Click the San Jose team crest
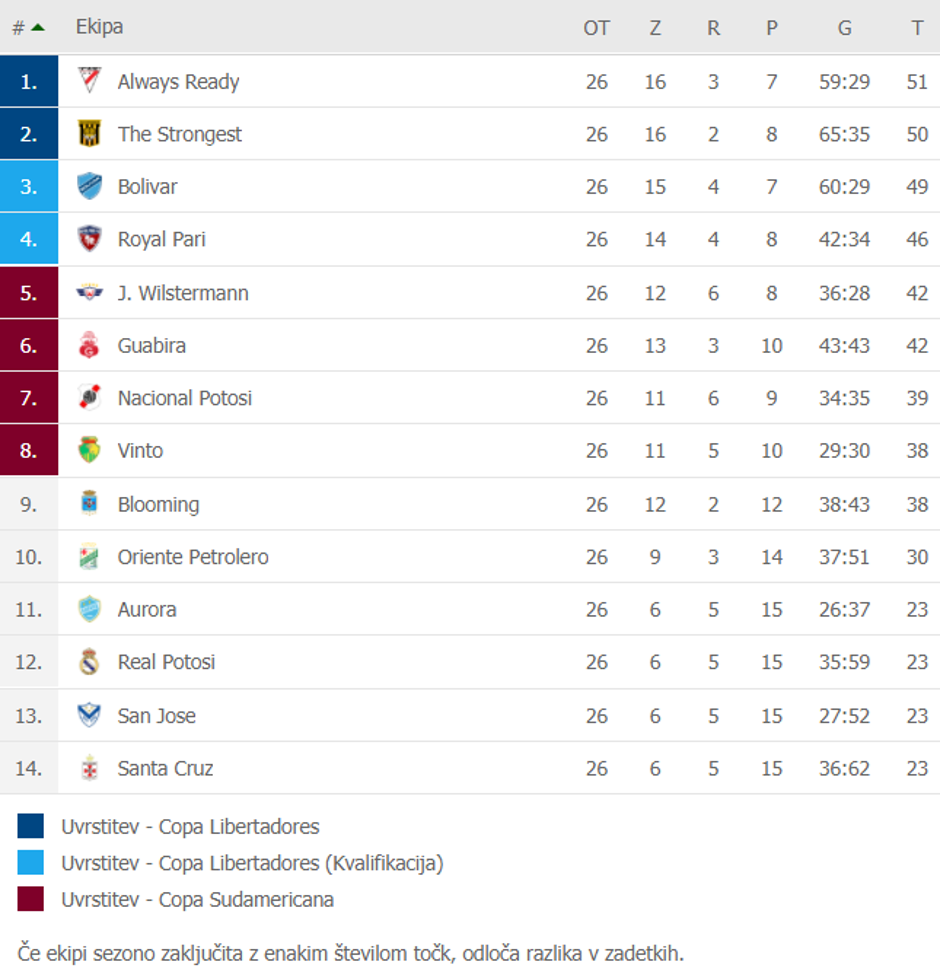Image resolution: width=940 pixels, height=968 pixels. (88, 715)
